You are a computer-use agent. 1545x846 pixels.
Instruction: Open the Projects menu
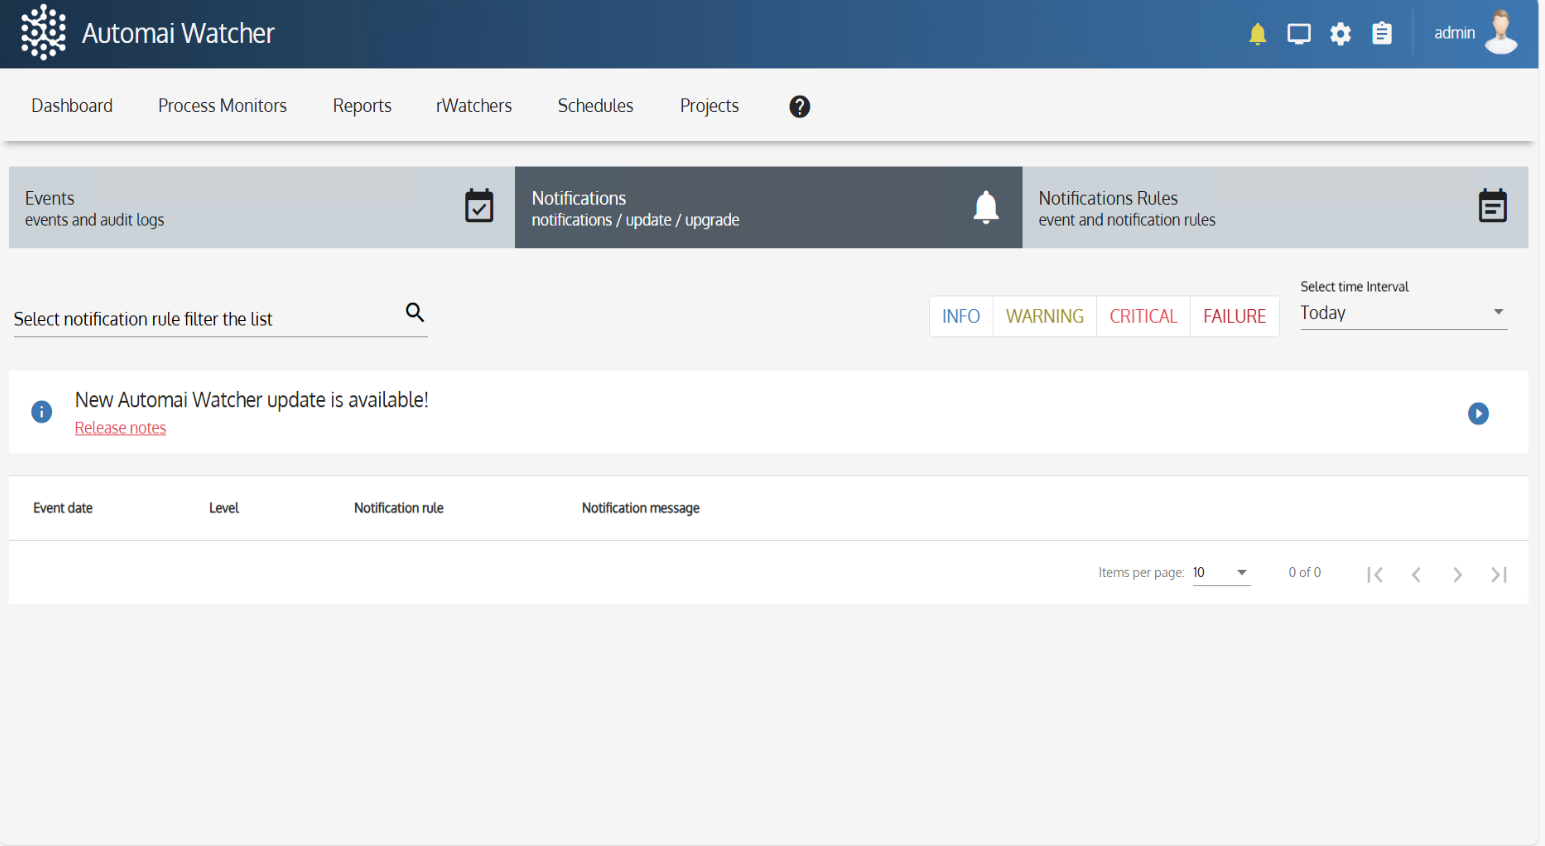(x=709, y=106)
